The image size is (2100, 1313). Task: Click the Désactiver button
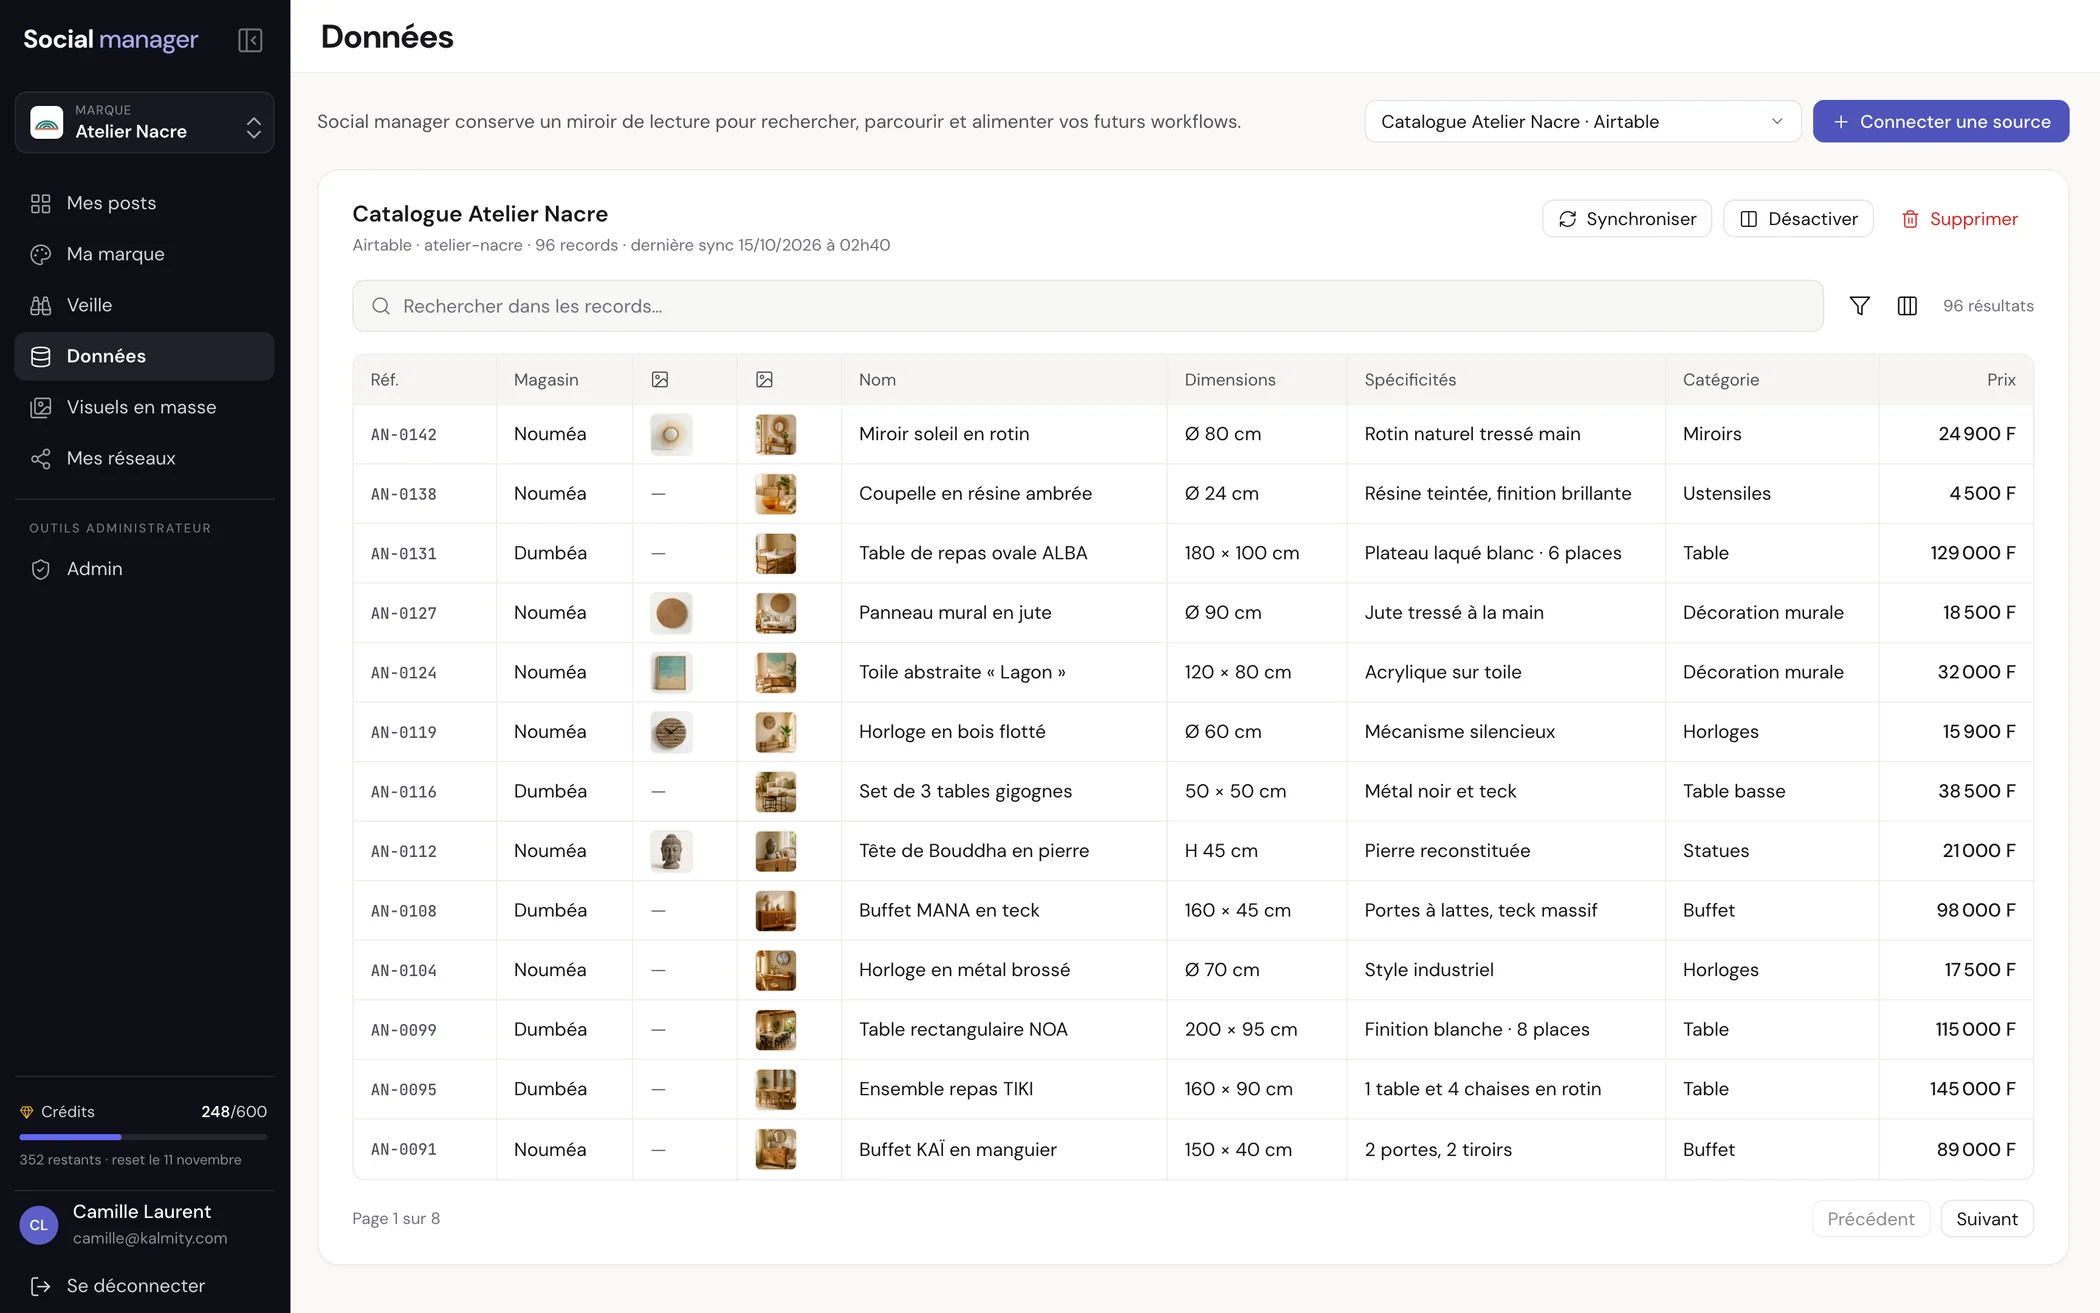coord(1798,219)
